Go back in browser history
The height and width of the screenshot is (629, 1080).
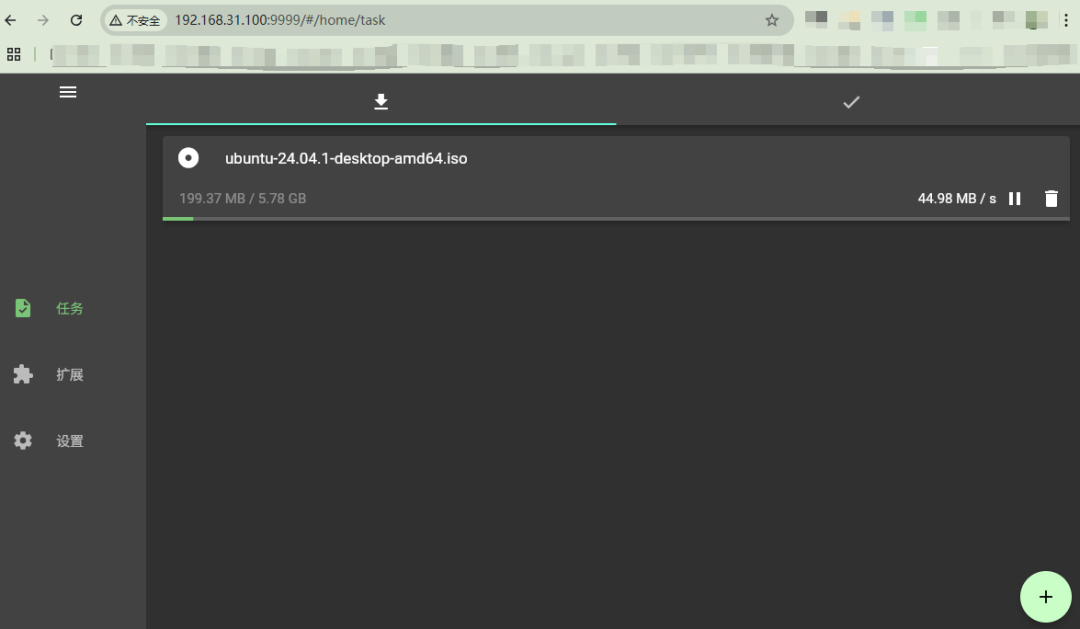tap(10, 20)
